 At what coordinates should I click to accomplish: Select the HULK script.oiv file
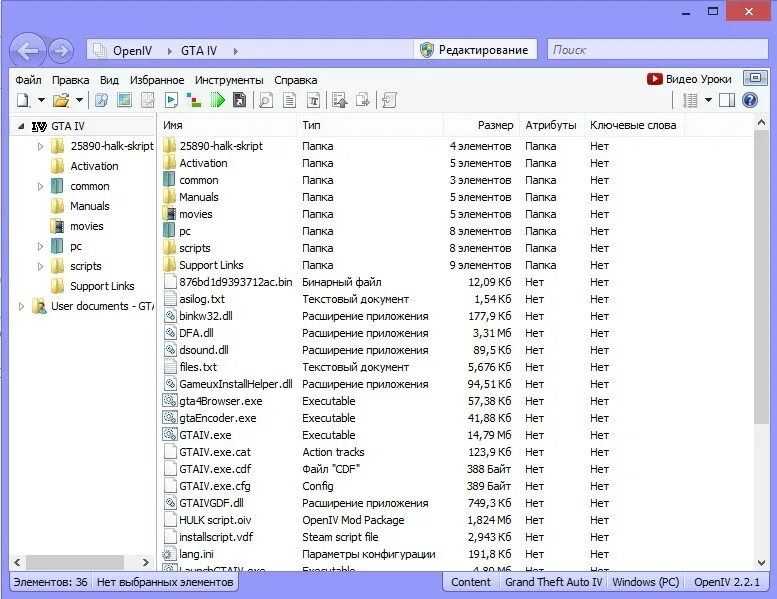(x=215, y=520)
